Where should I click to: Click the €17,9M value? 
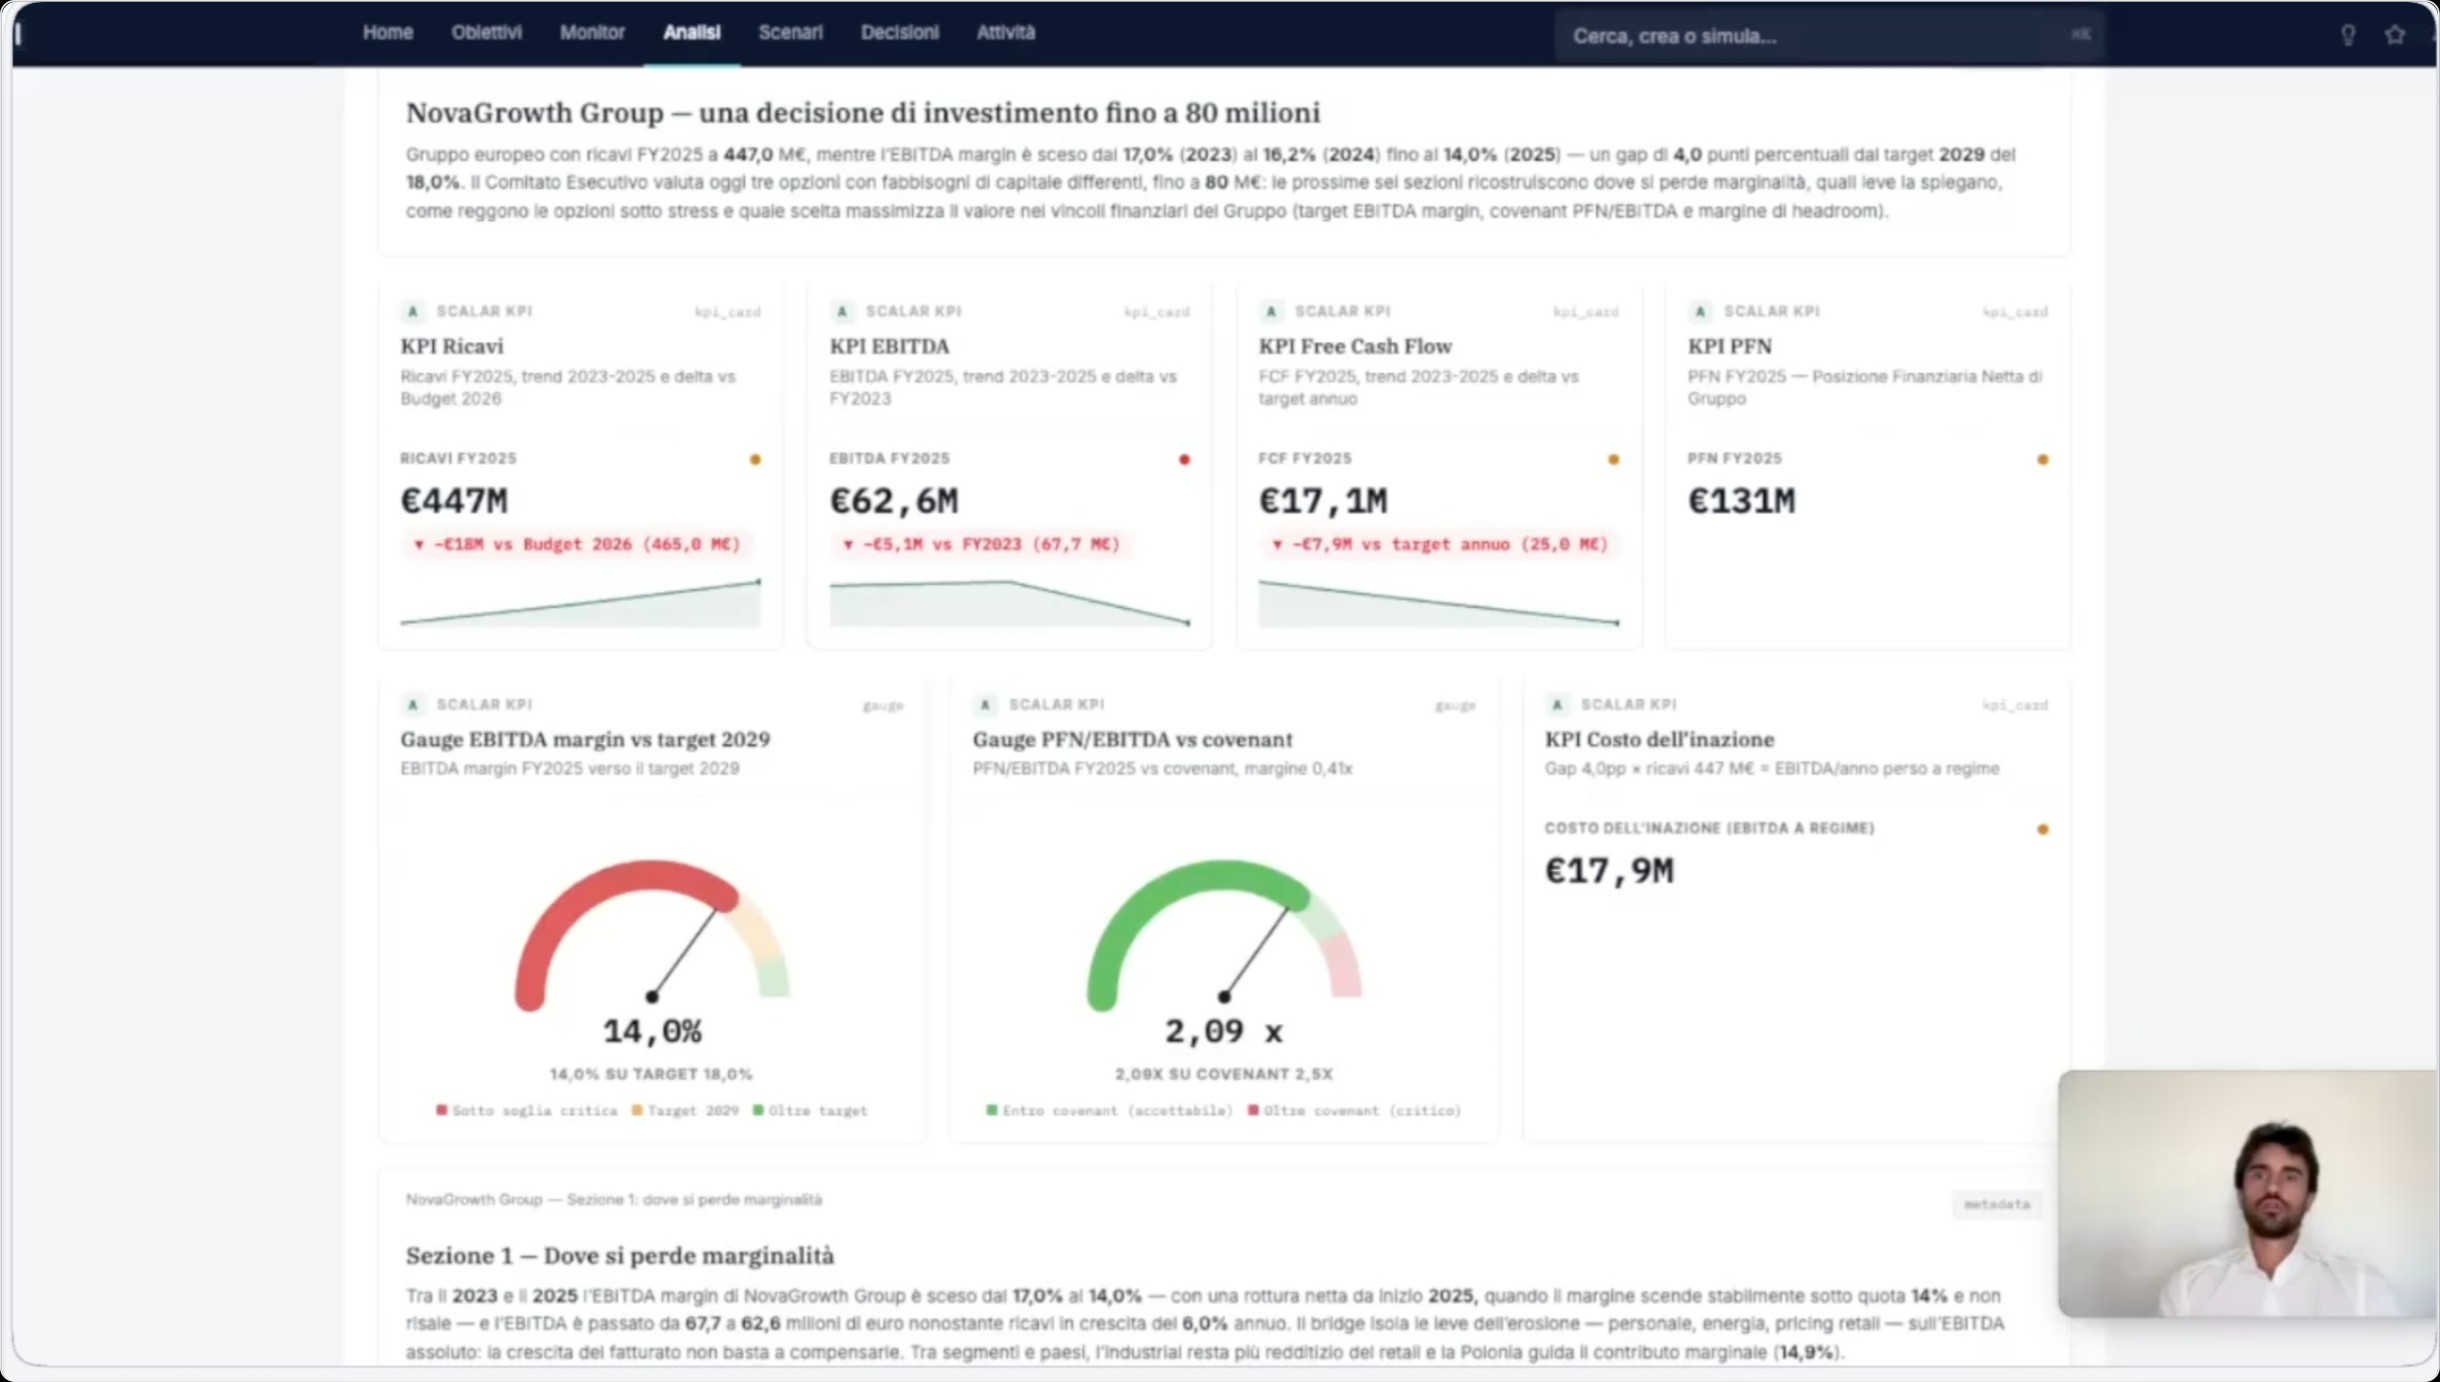1609,870
